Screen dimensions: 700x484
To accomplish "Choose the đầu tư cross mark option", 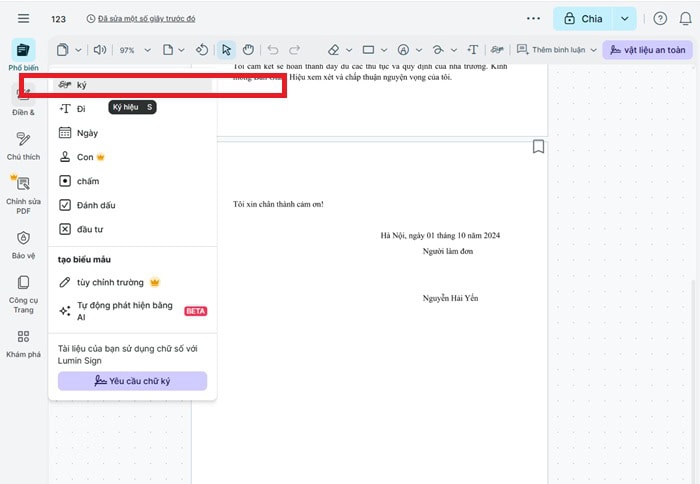I will [x=91, y=229].
